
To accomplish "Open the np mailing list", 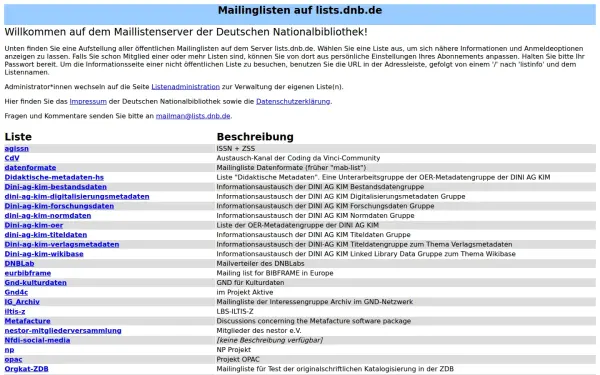I will click(9, 350).
